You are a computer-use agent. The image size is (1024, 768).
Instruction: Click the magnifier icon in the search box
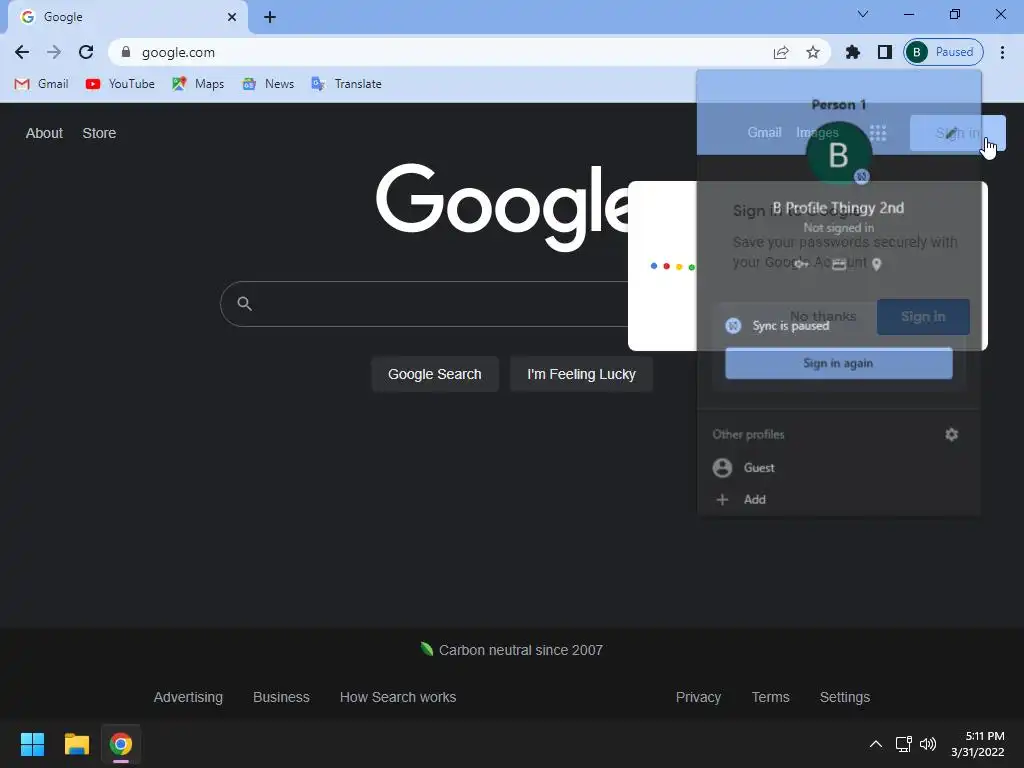pos(245,304)
